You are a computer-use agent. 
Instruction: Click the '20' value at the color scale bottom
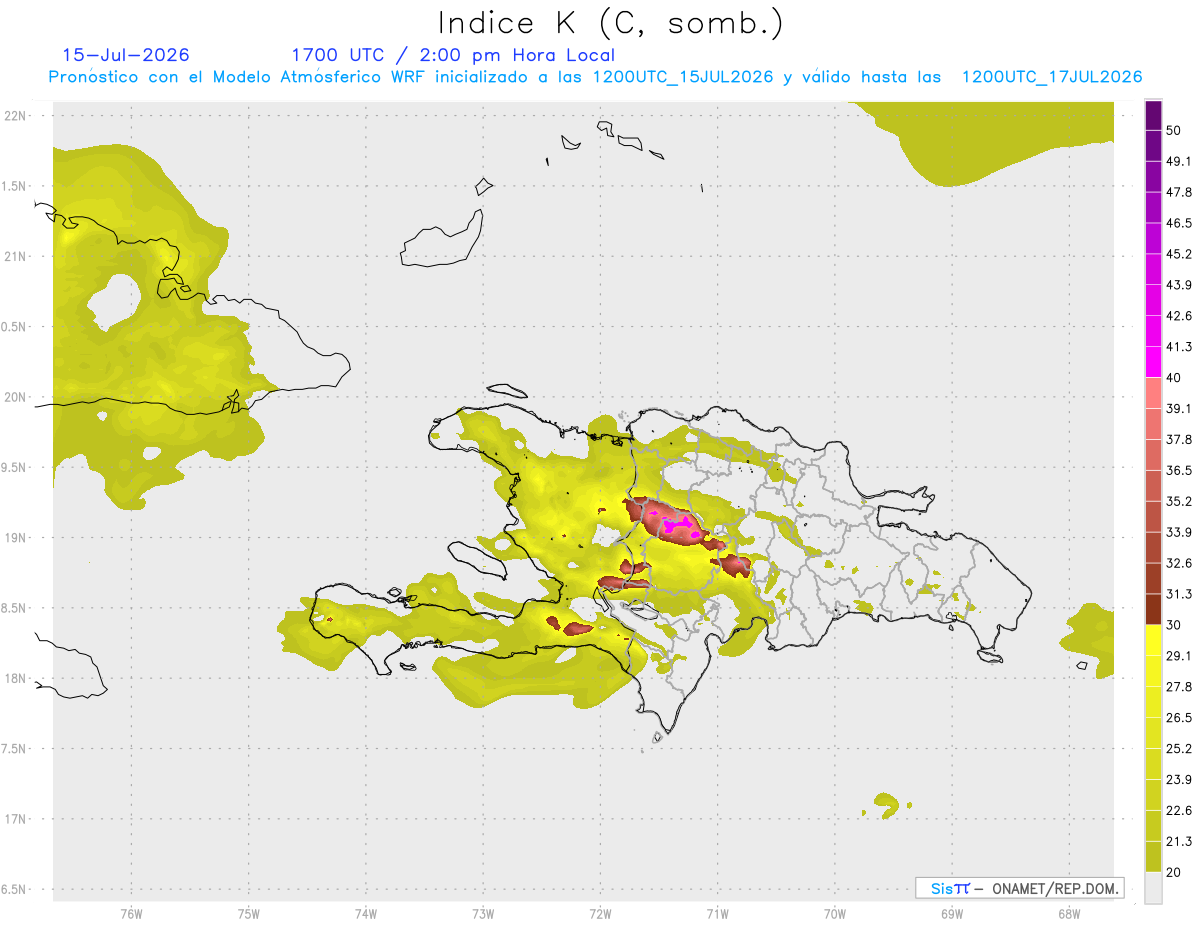pyautogui.click(x=1174, y=872)
